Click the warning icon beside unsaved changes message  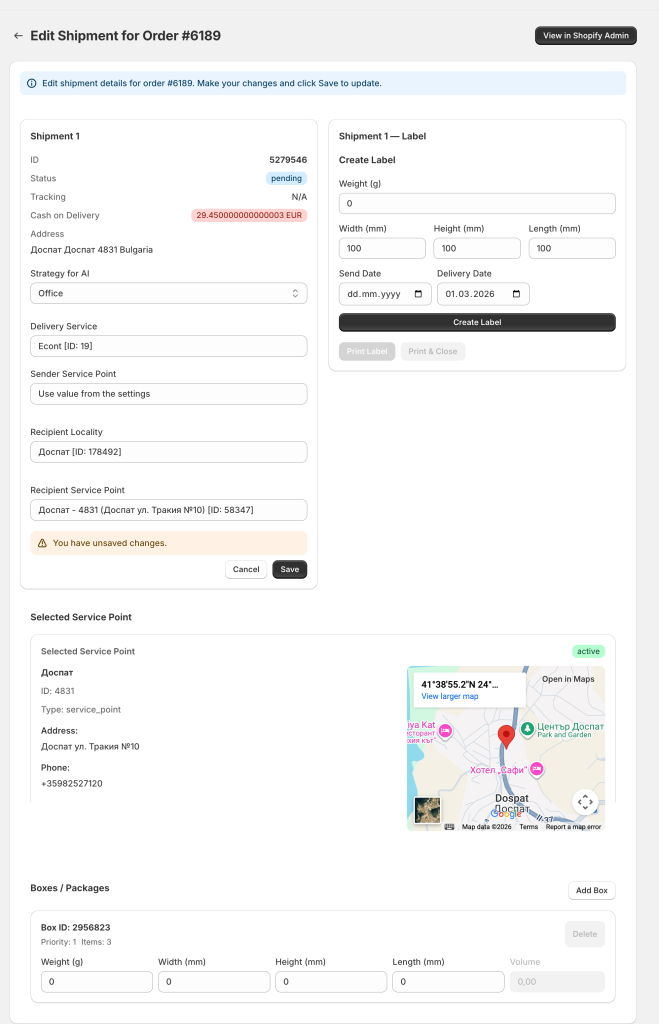pyautogui.click(x=41, y=541)
